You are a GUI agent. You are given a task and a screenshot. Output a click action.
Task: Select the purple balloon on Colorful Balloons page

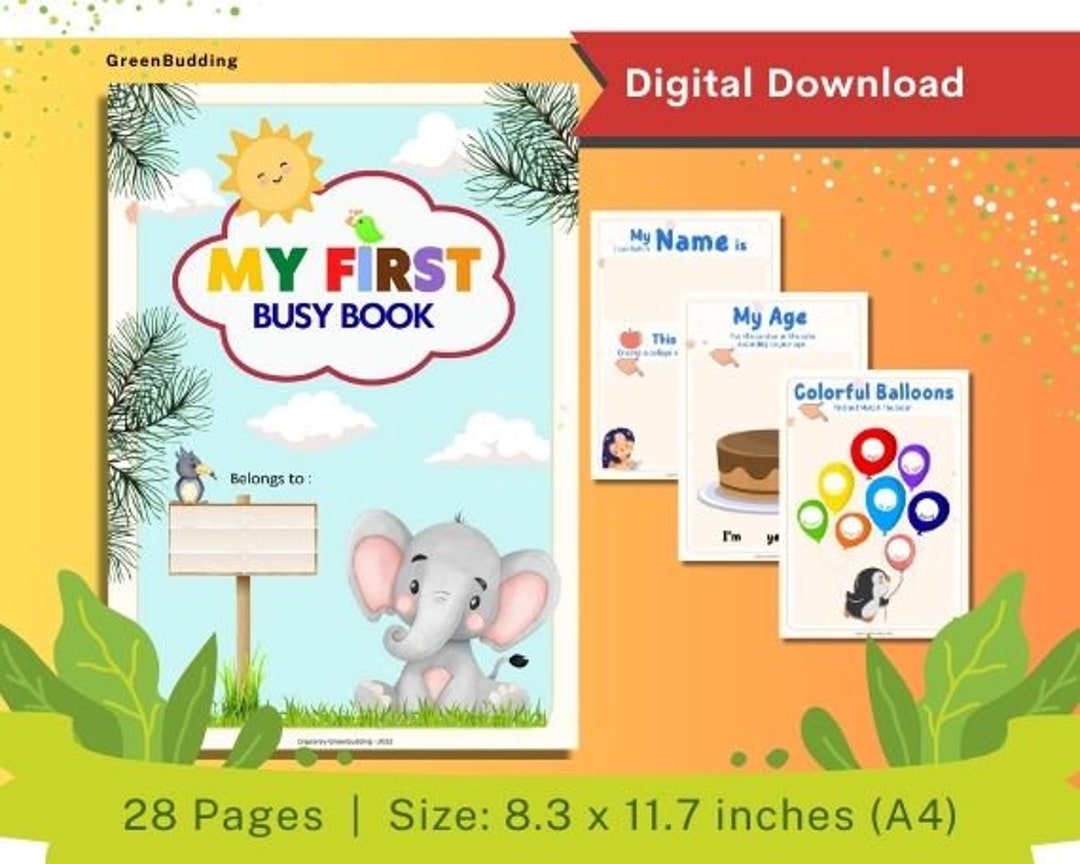(x=913, y=464)
